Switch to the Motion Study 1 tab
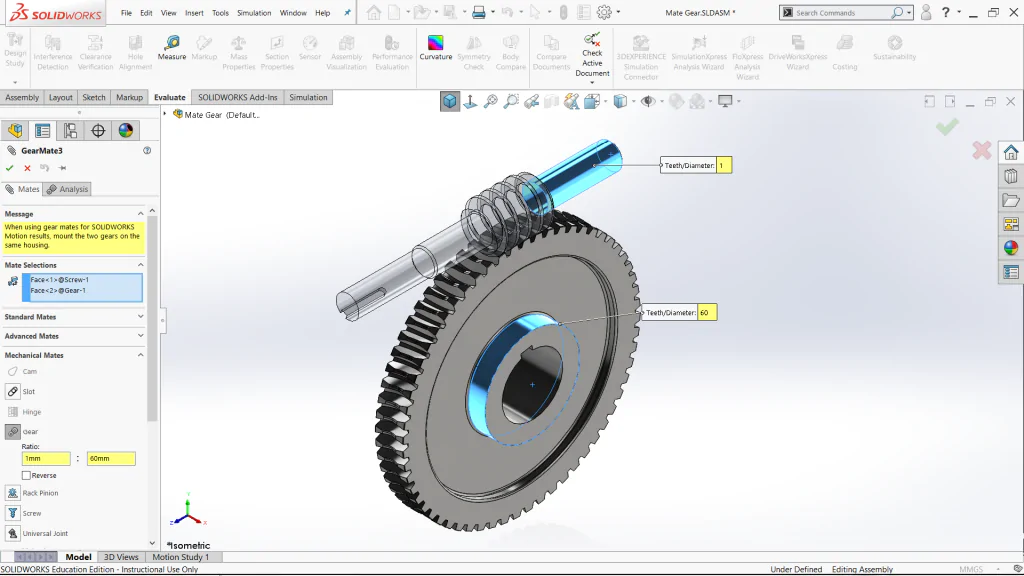This screenshot has height=576, width=1024. (x=181, y=557)
